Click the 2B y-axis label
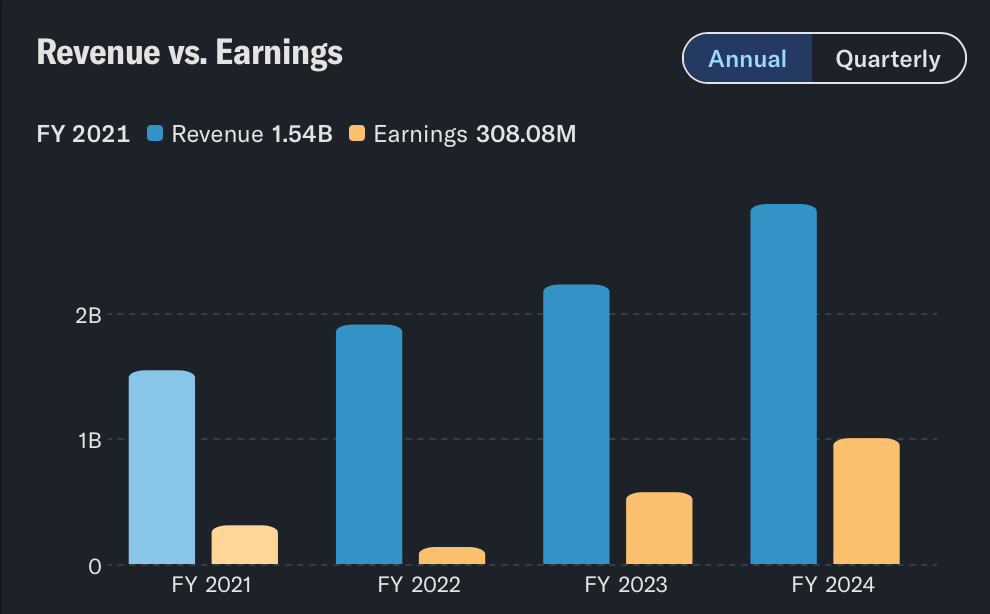Viewport: 990px width, 614px height. click(x=89, y=315)
